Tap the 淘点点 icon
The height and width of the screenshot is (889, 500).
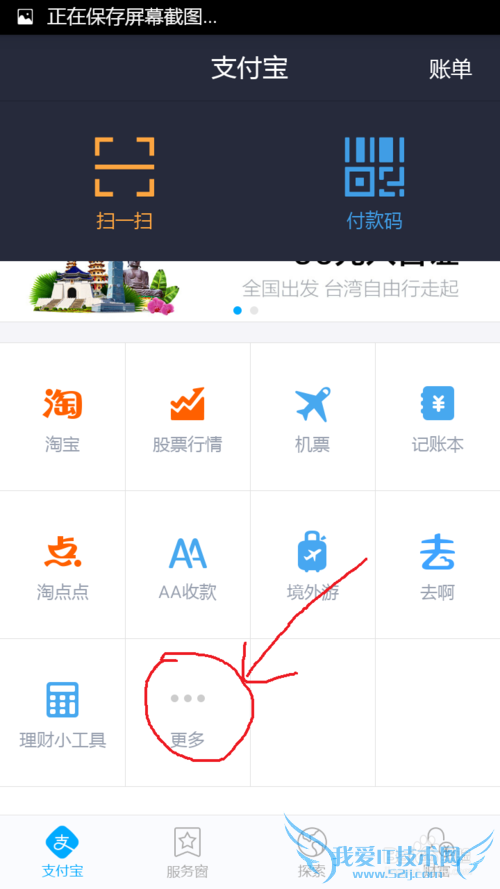coord(63,551)
